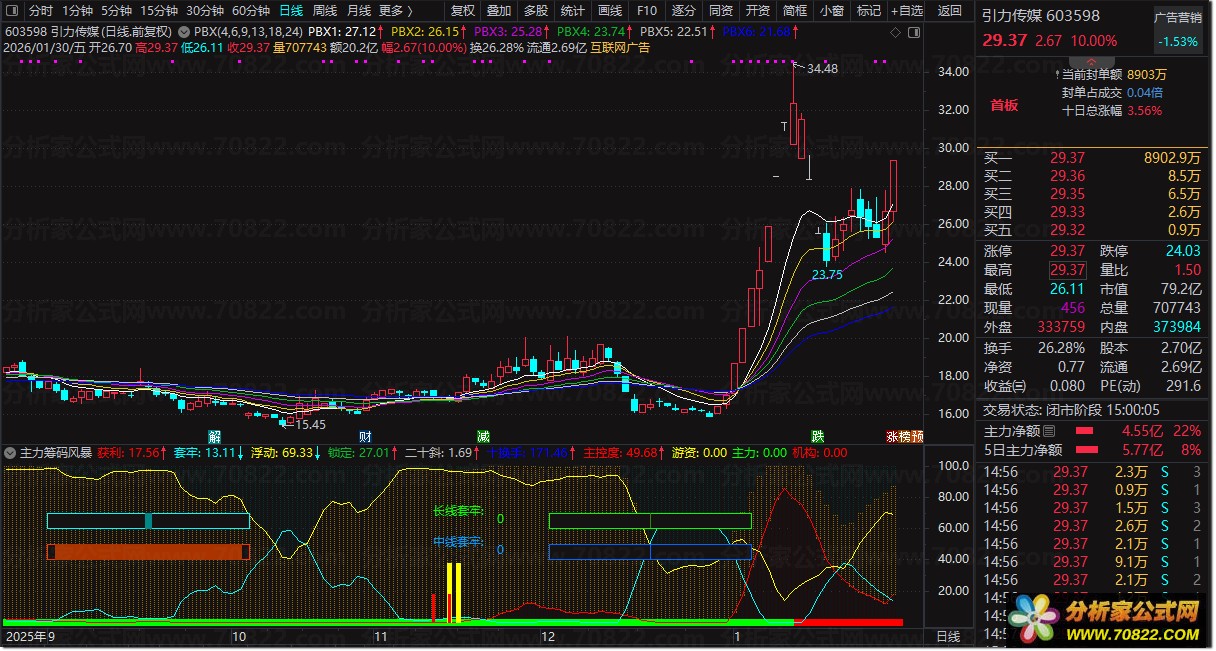The image size is (1216, 651).
Task: Click the chart icon in the top-left corner
Action: 12,11
